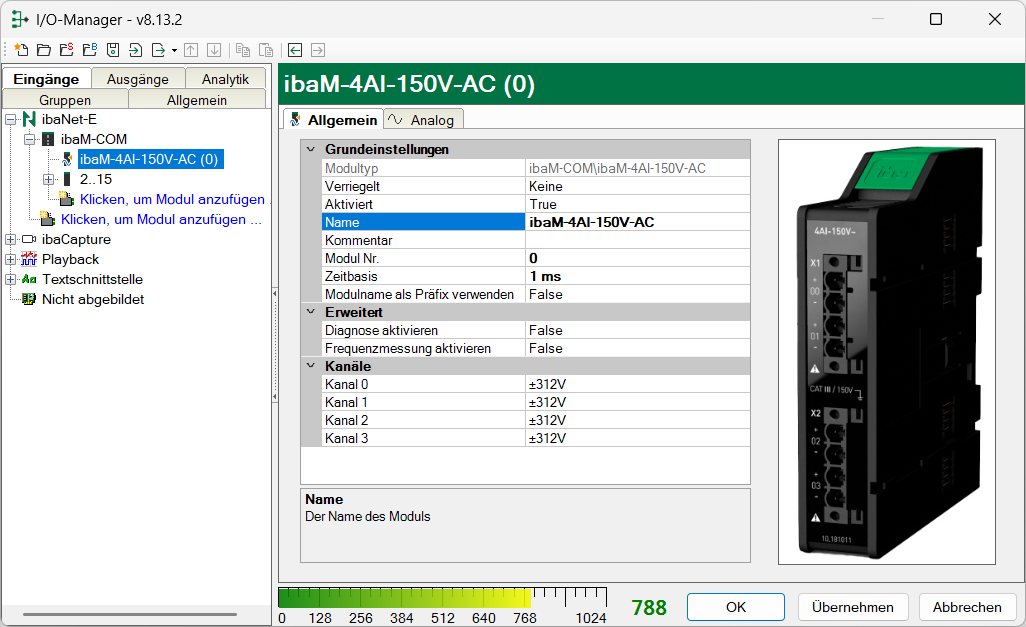
Task: Click the Aktiviert value True
Action: pyautogui.click(x=637, y=204)
